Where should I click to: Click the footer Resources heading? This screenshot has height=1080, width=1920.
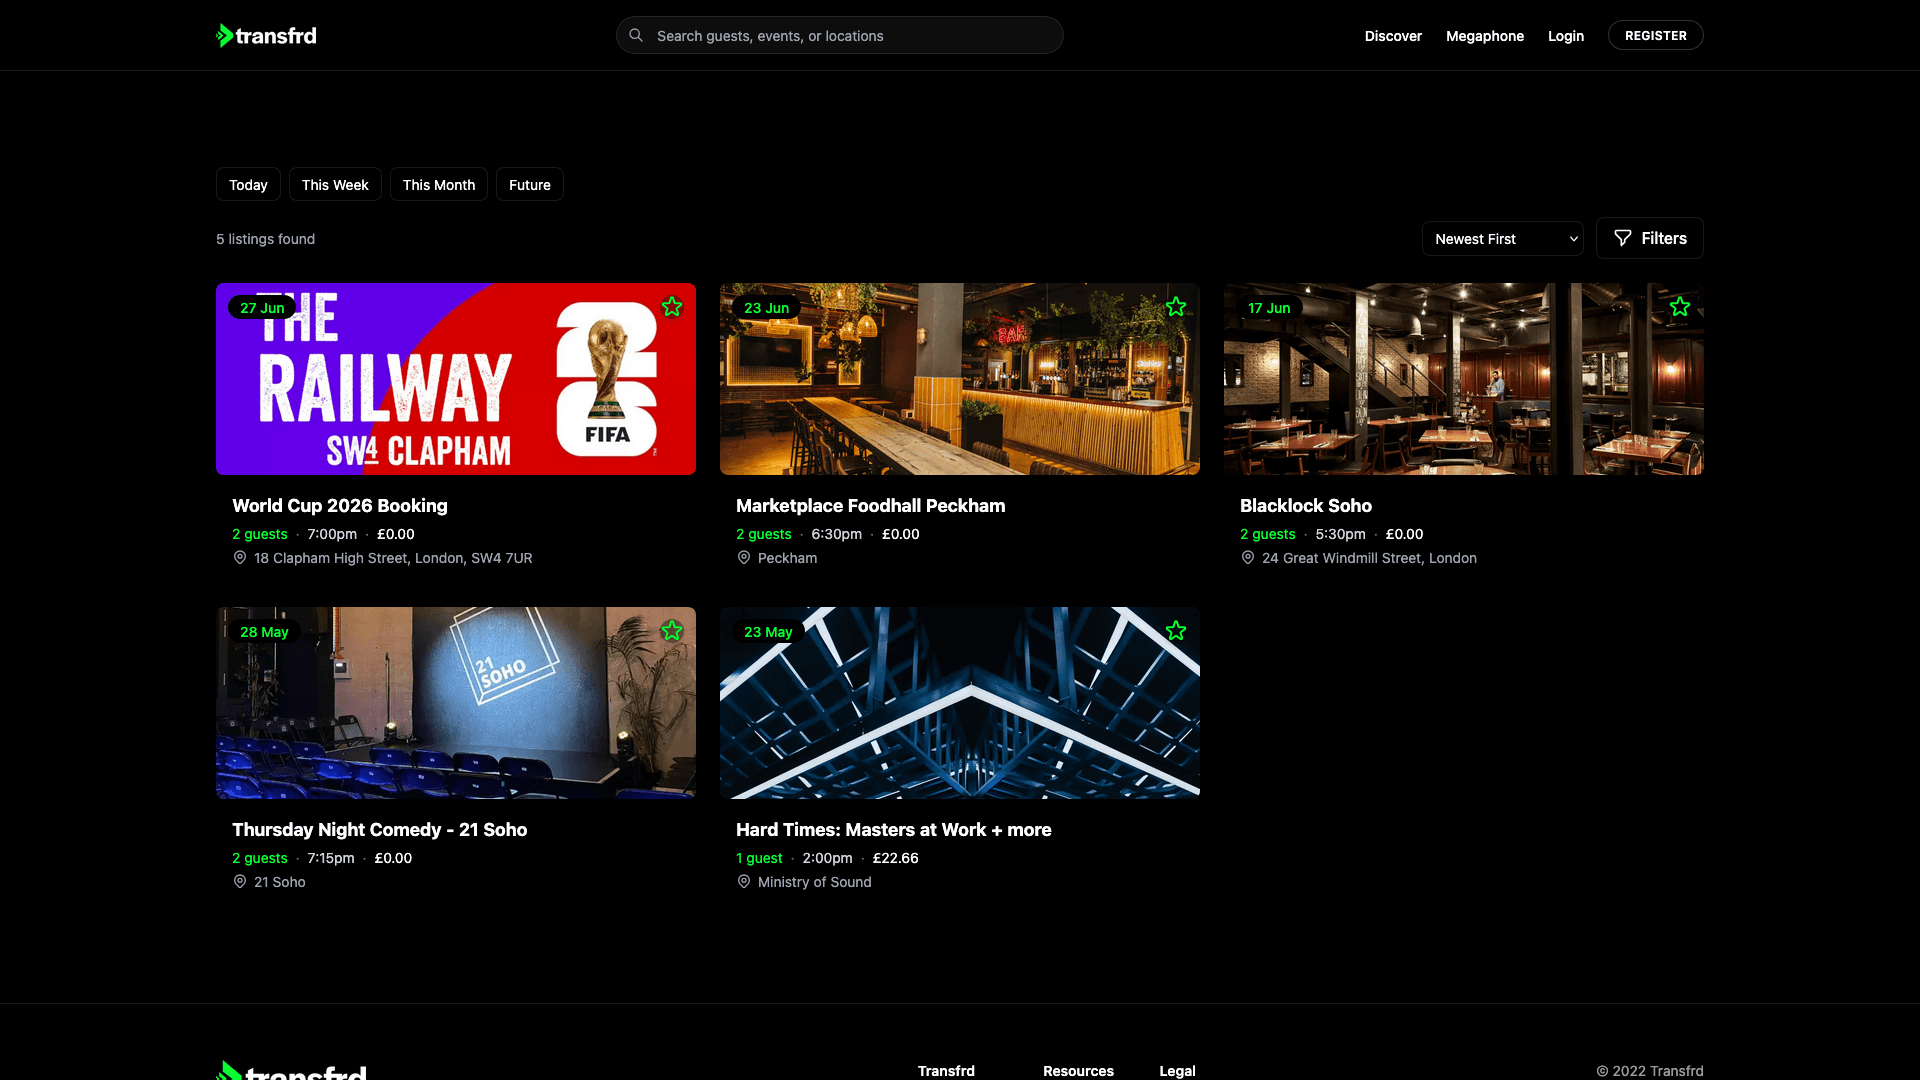click(1078, 1071)
